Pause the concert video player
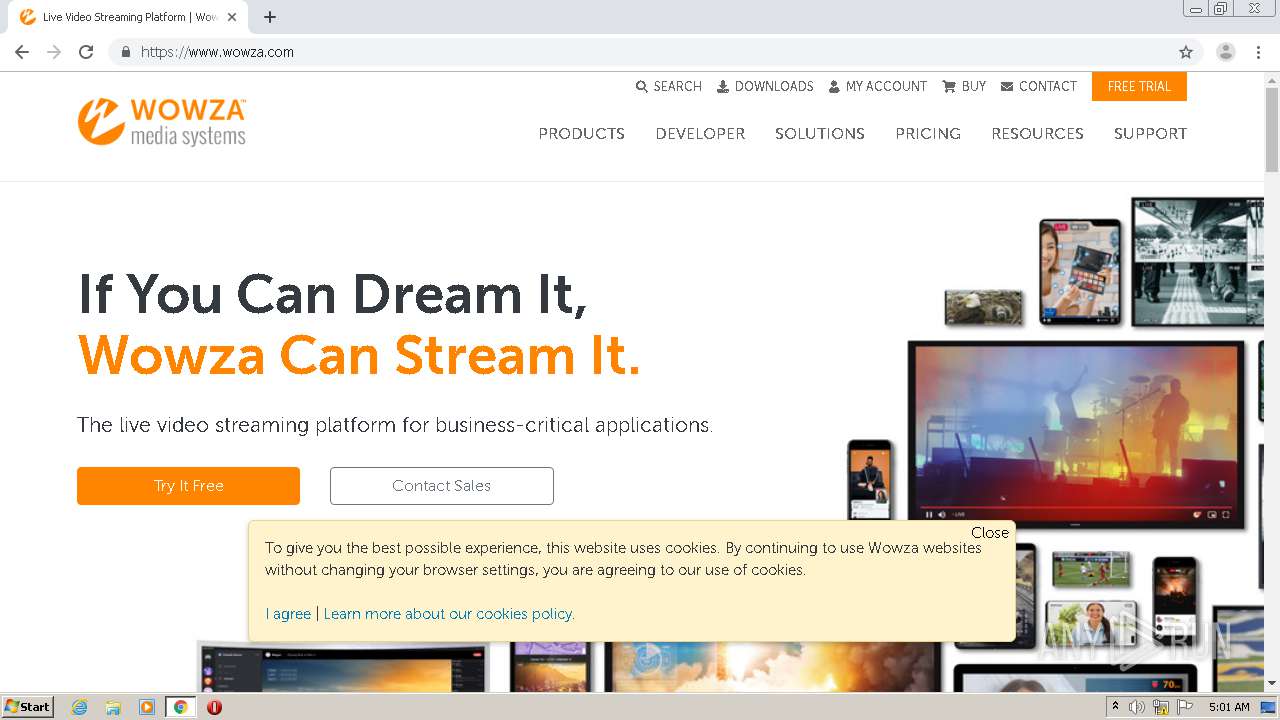The image size is (1280, 720). 929,514
